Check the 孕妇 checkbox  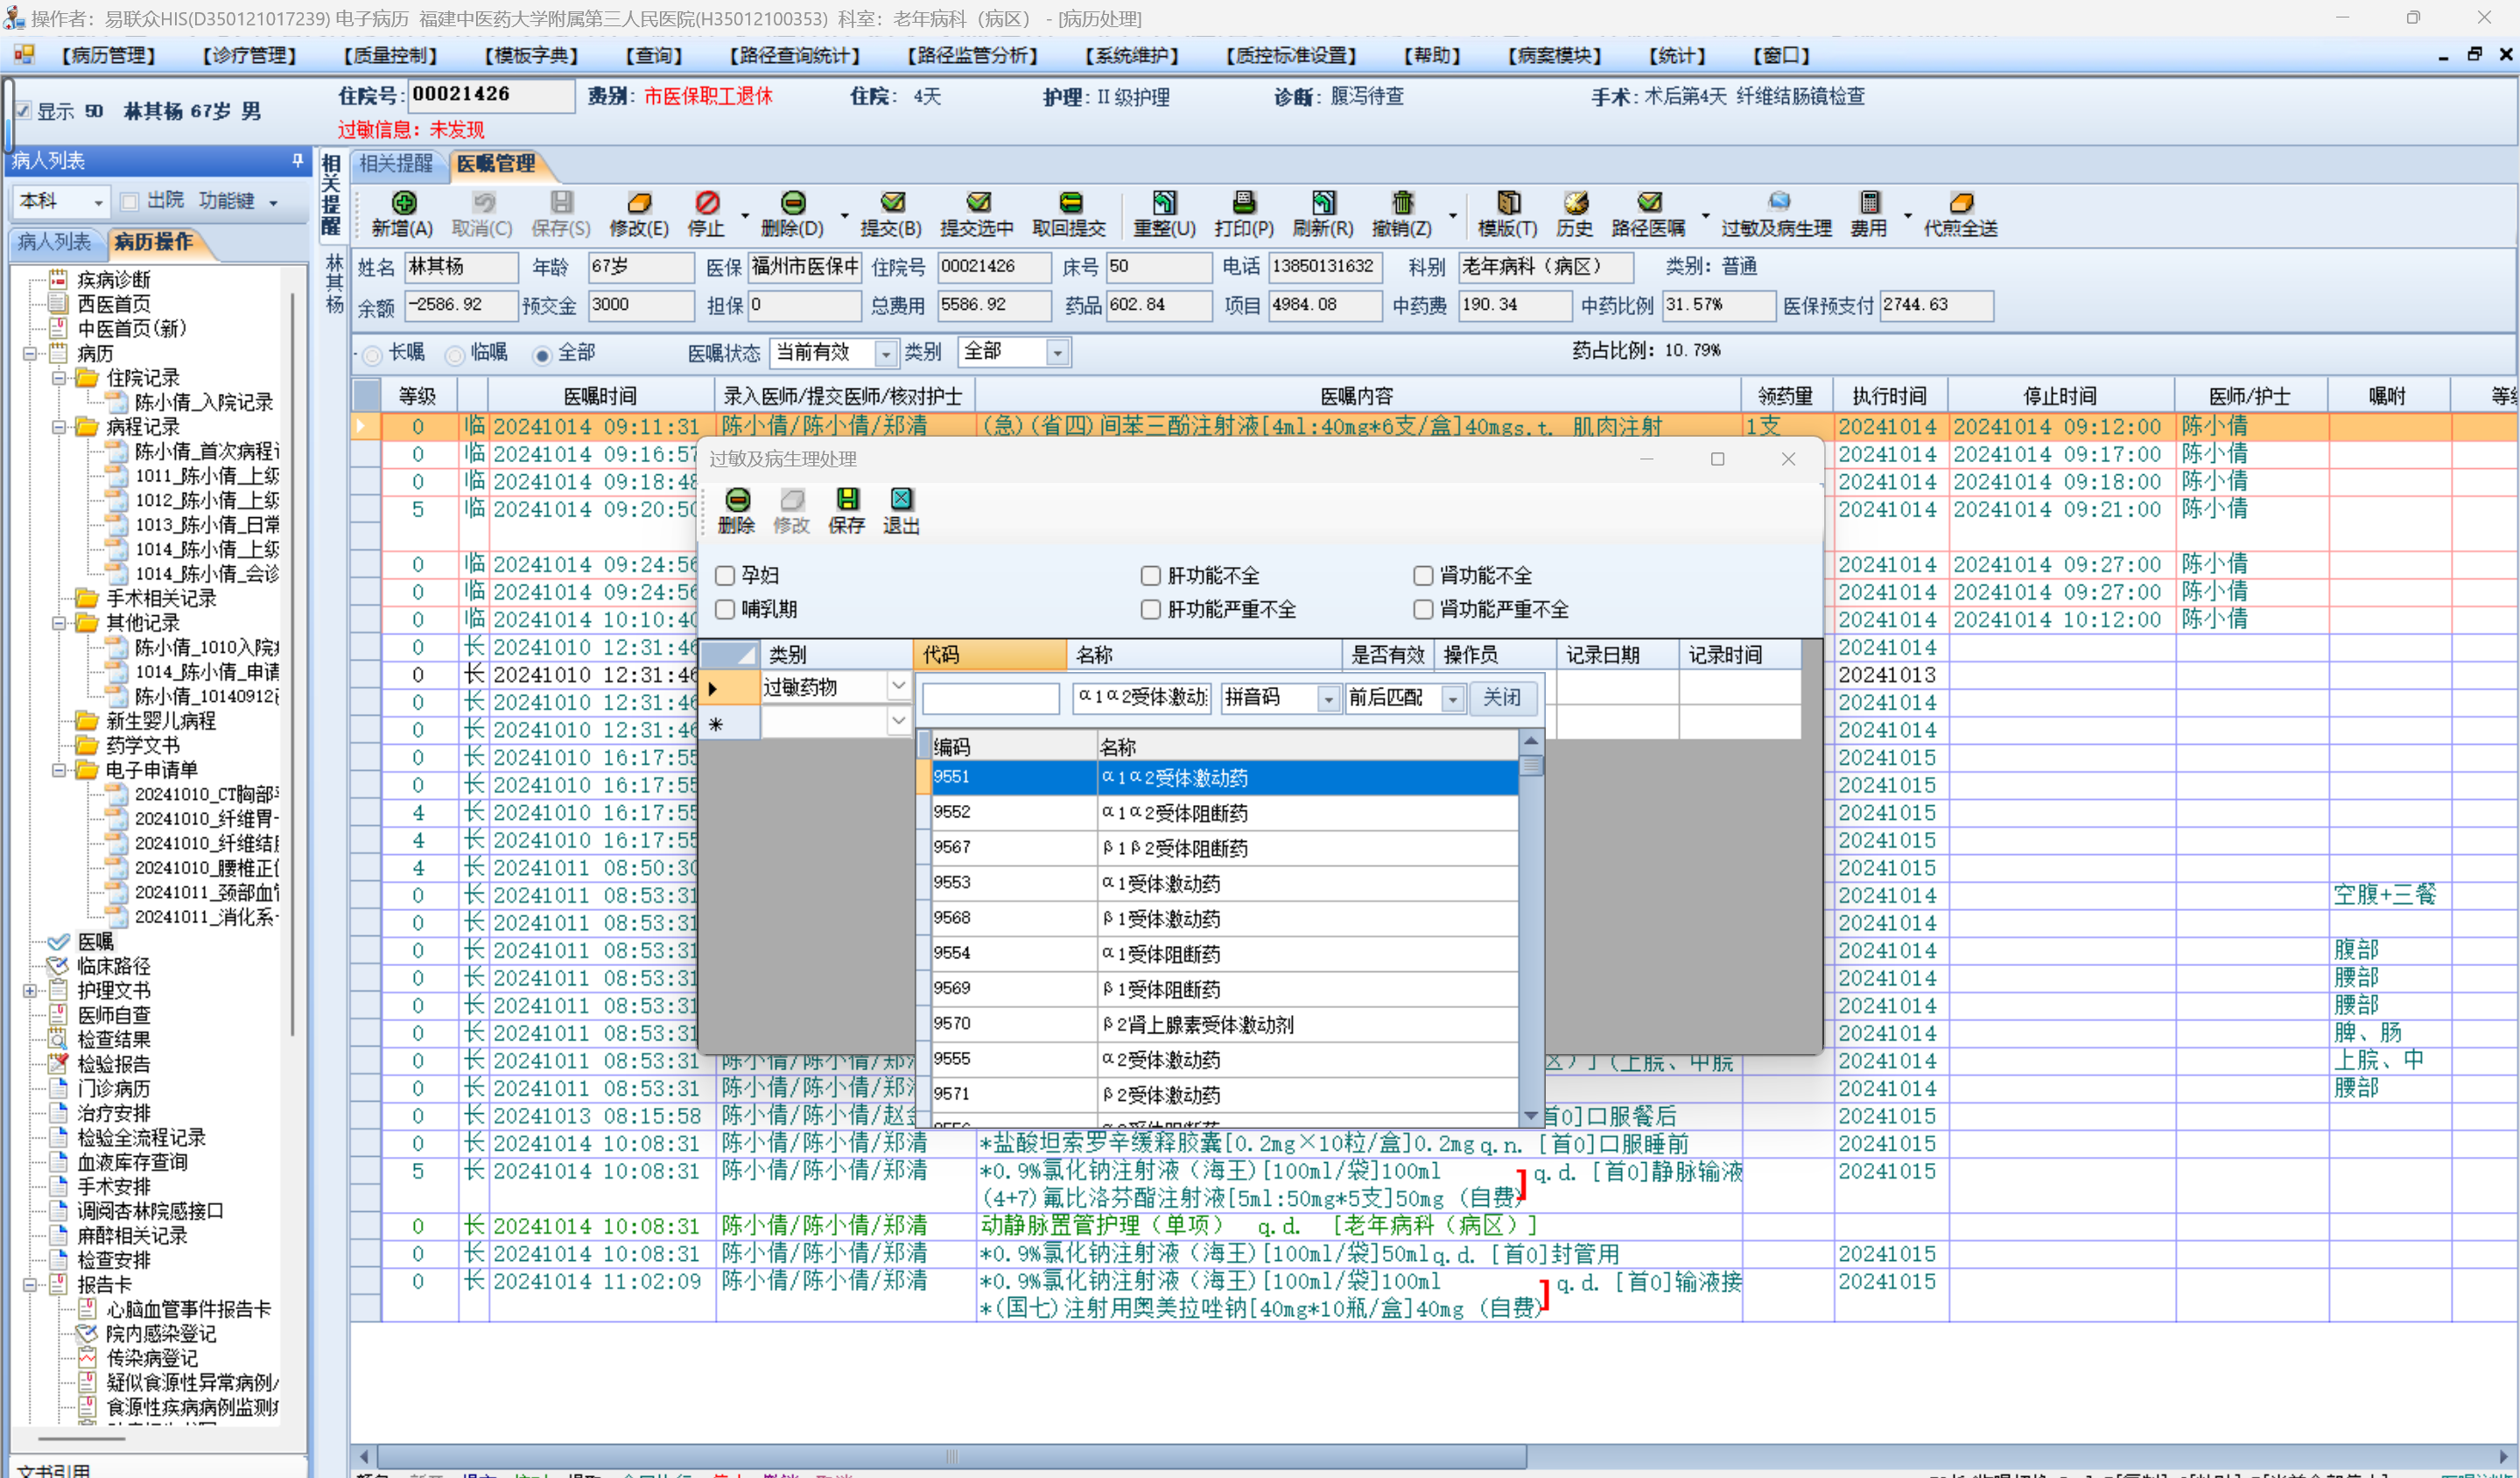(x=726, y=575)
